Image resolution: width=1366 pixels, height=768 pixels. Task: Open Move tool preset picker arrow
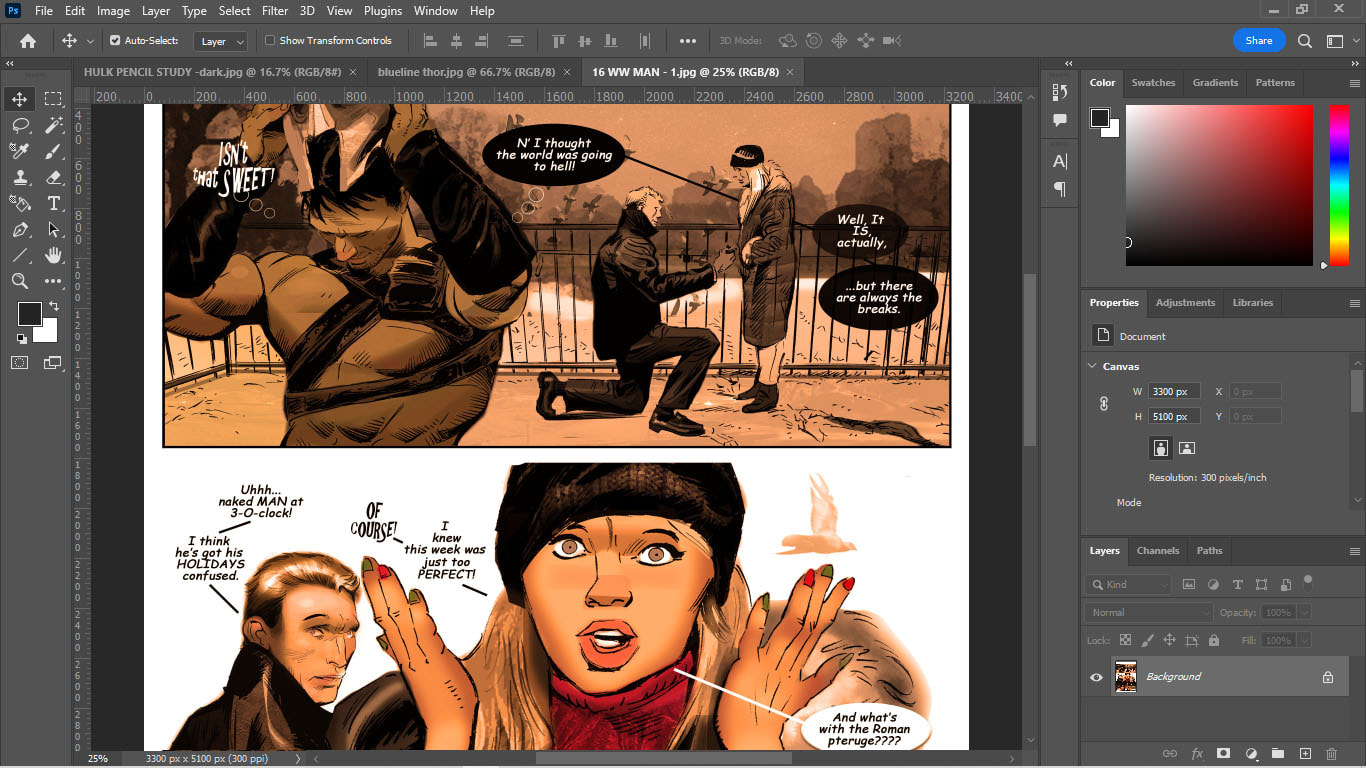pyautogui.click(x=91, y=41)
